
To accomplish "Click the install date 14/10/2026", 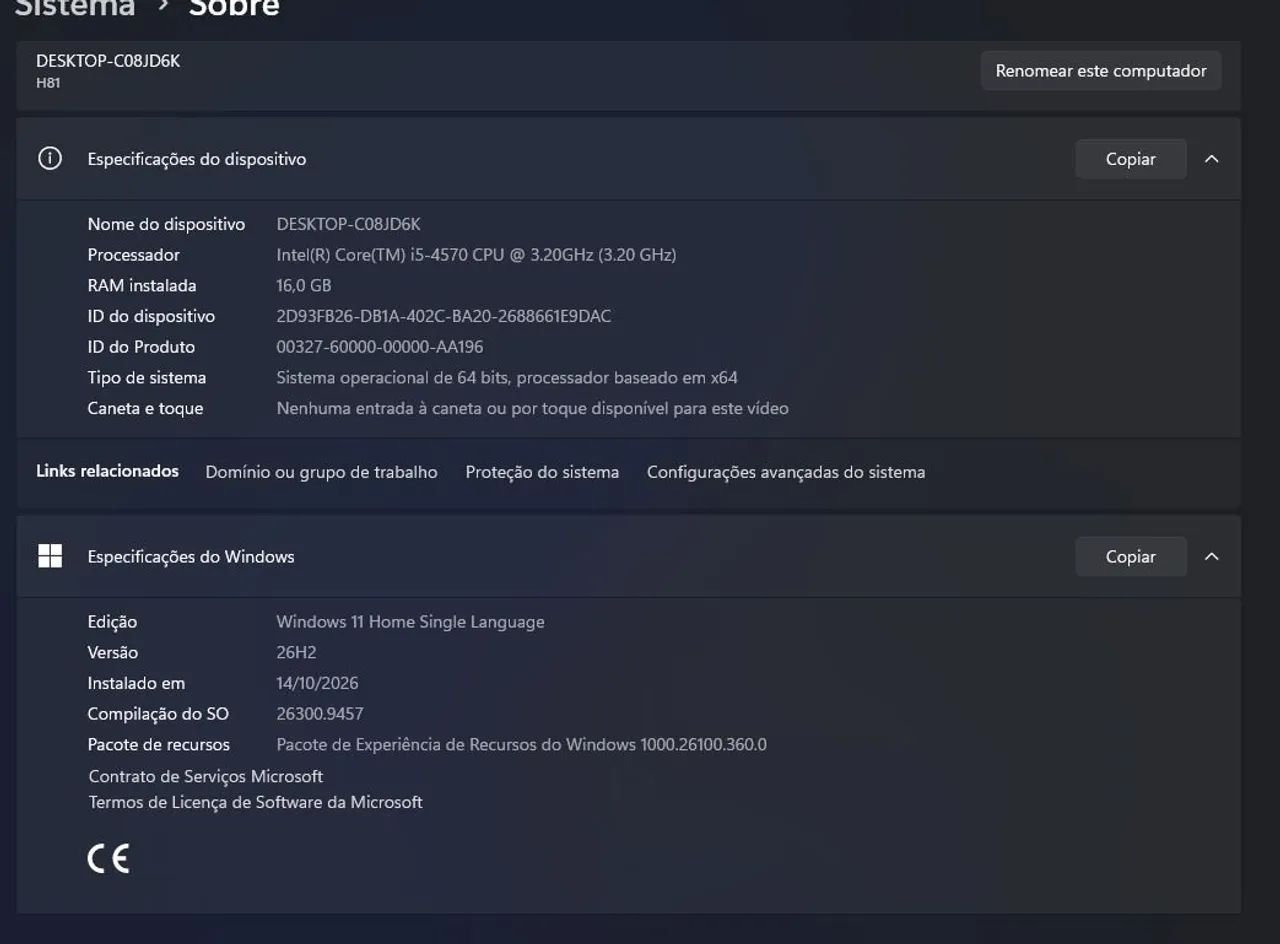I will tap(317, 684).
